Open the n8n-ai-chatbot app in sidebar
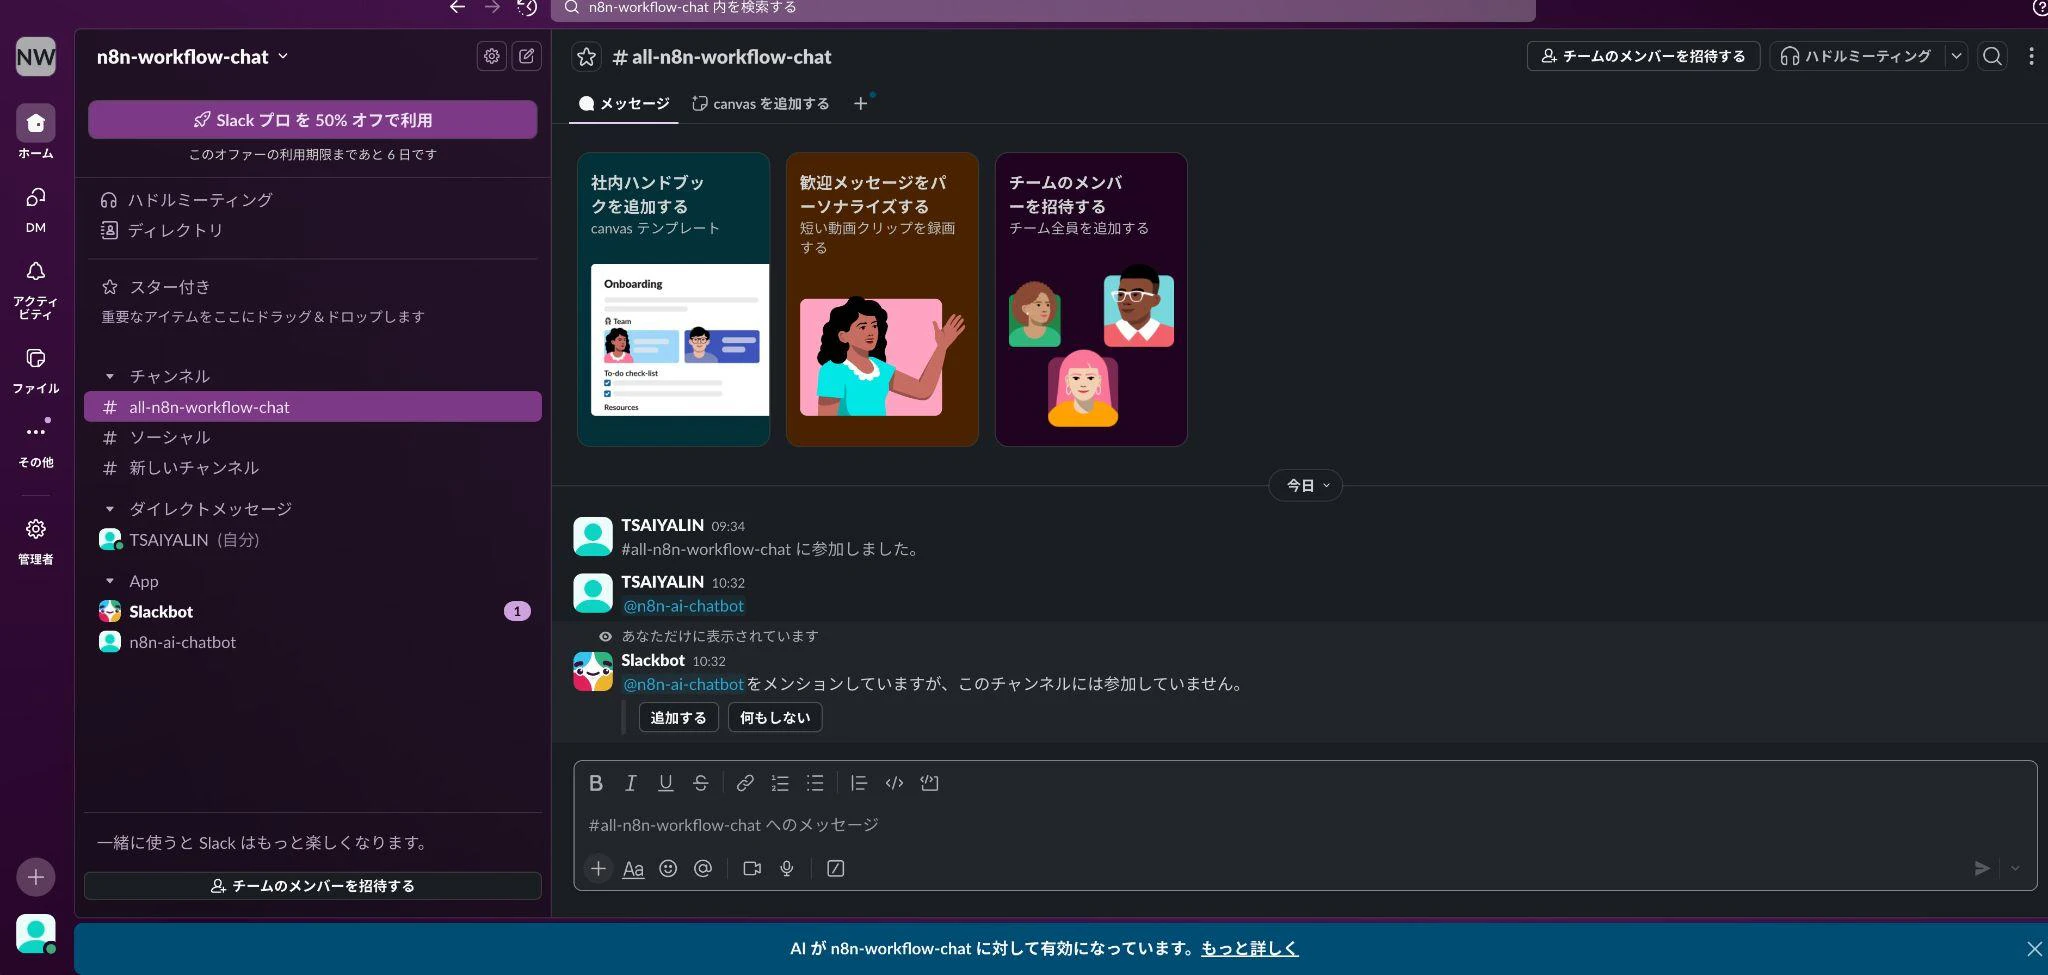Viewport: 2048px width, 975px height. [313, 642]
